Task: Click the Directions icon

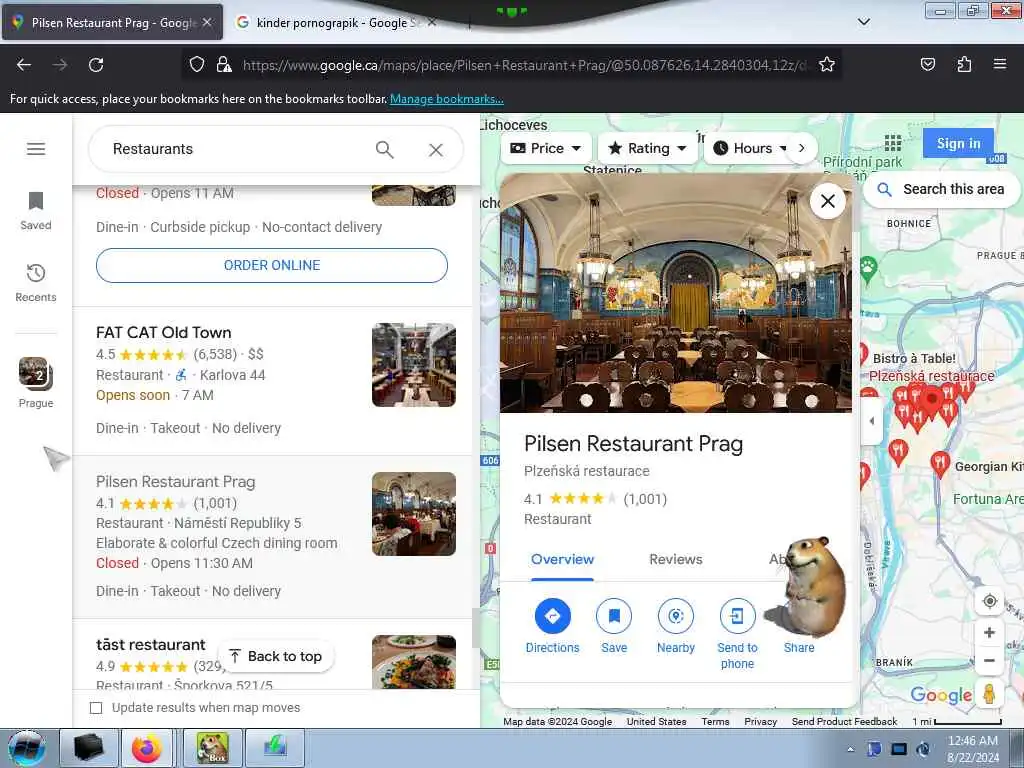Action: click(552, 616)
